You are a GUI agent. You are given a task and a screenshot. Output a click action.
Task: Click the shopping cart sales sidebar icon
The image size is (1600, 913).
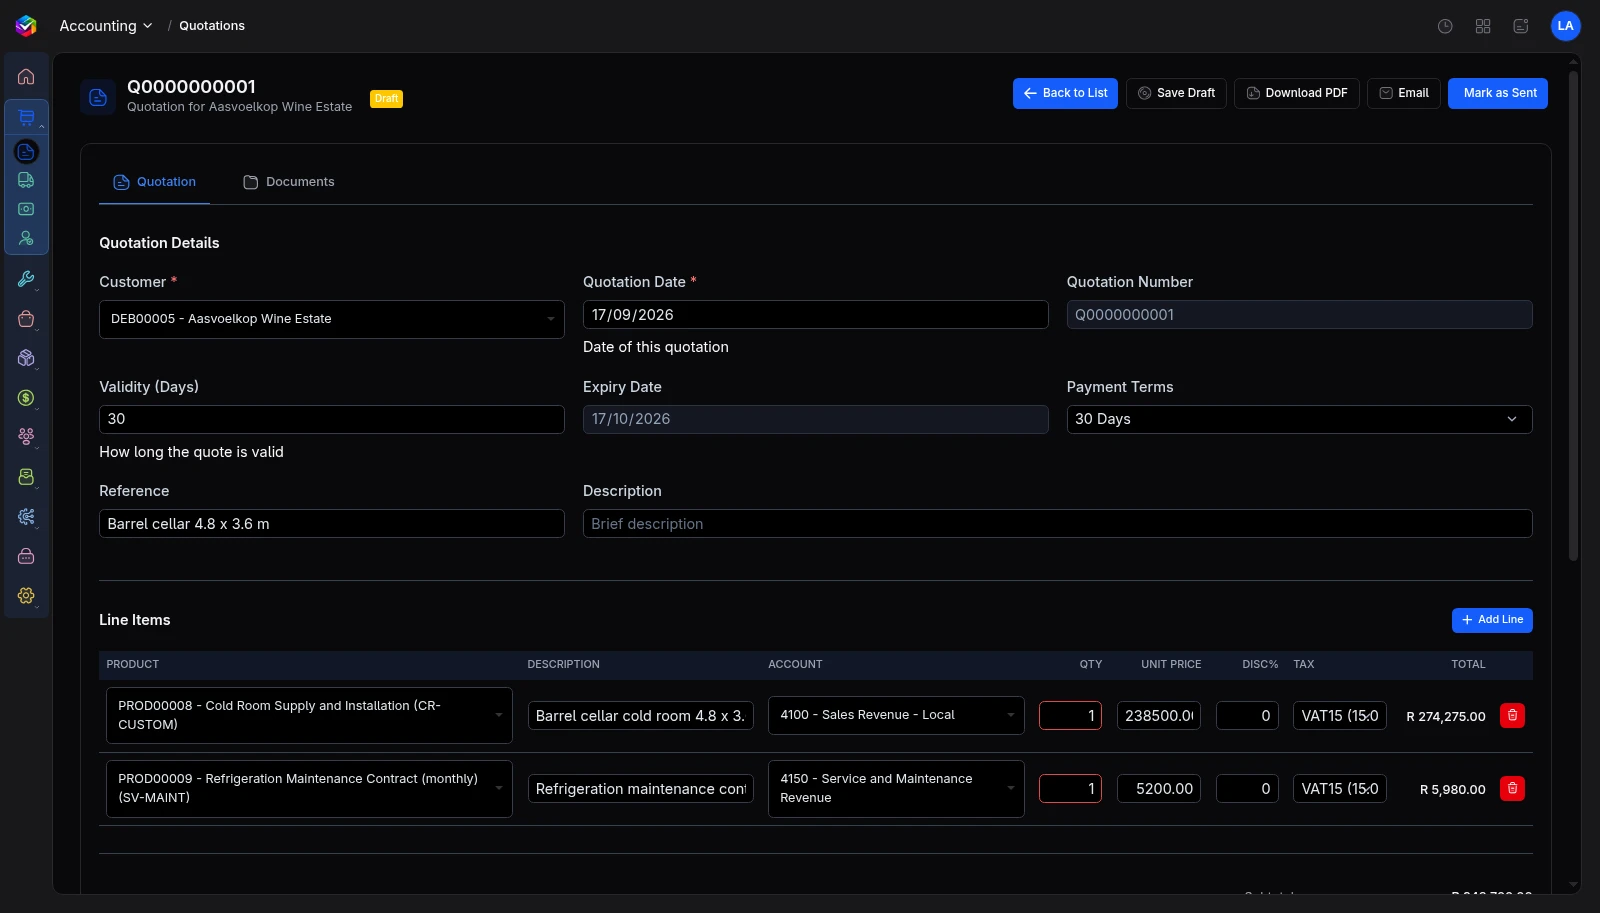pyautogui.click(x=26, y=117)
